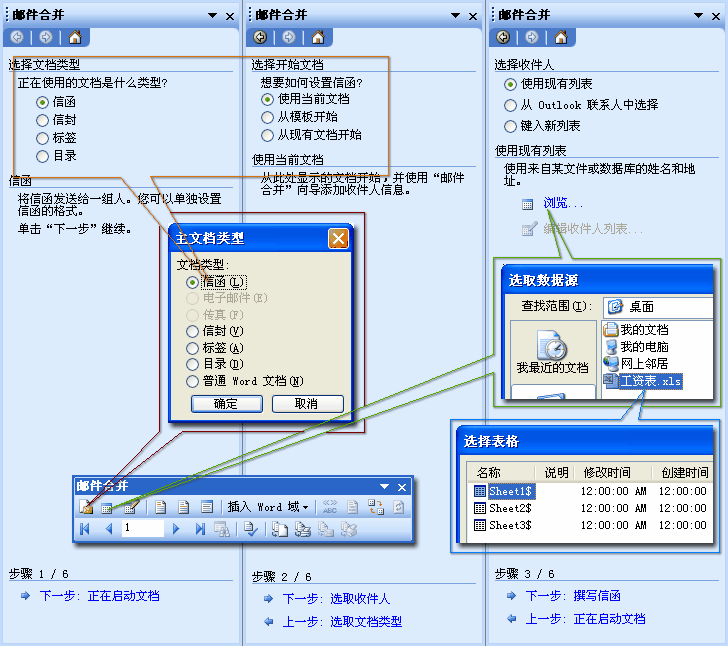Go to the last record in toolbar
Viewport: 728px width, 646px height.
coord(200,529)
